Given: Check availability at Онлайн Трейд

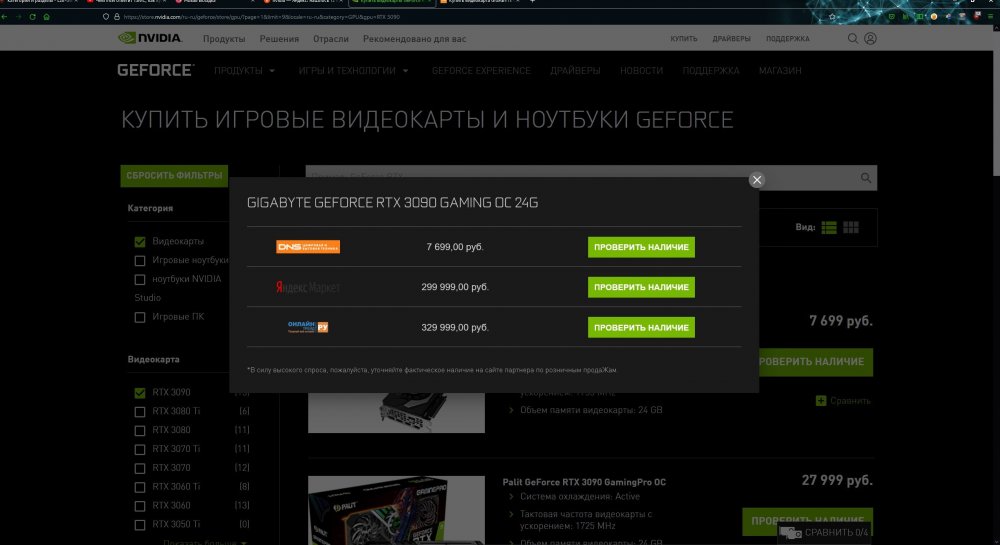Looking at the screenshot, I should point(641,328).
